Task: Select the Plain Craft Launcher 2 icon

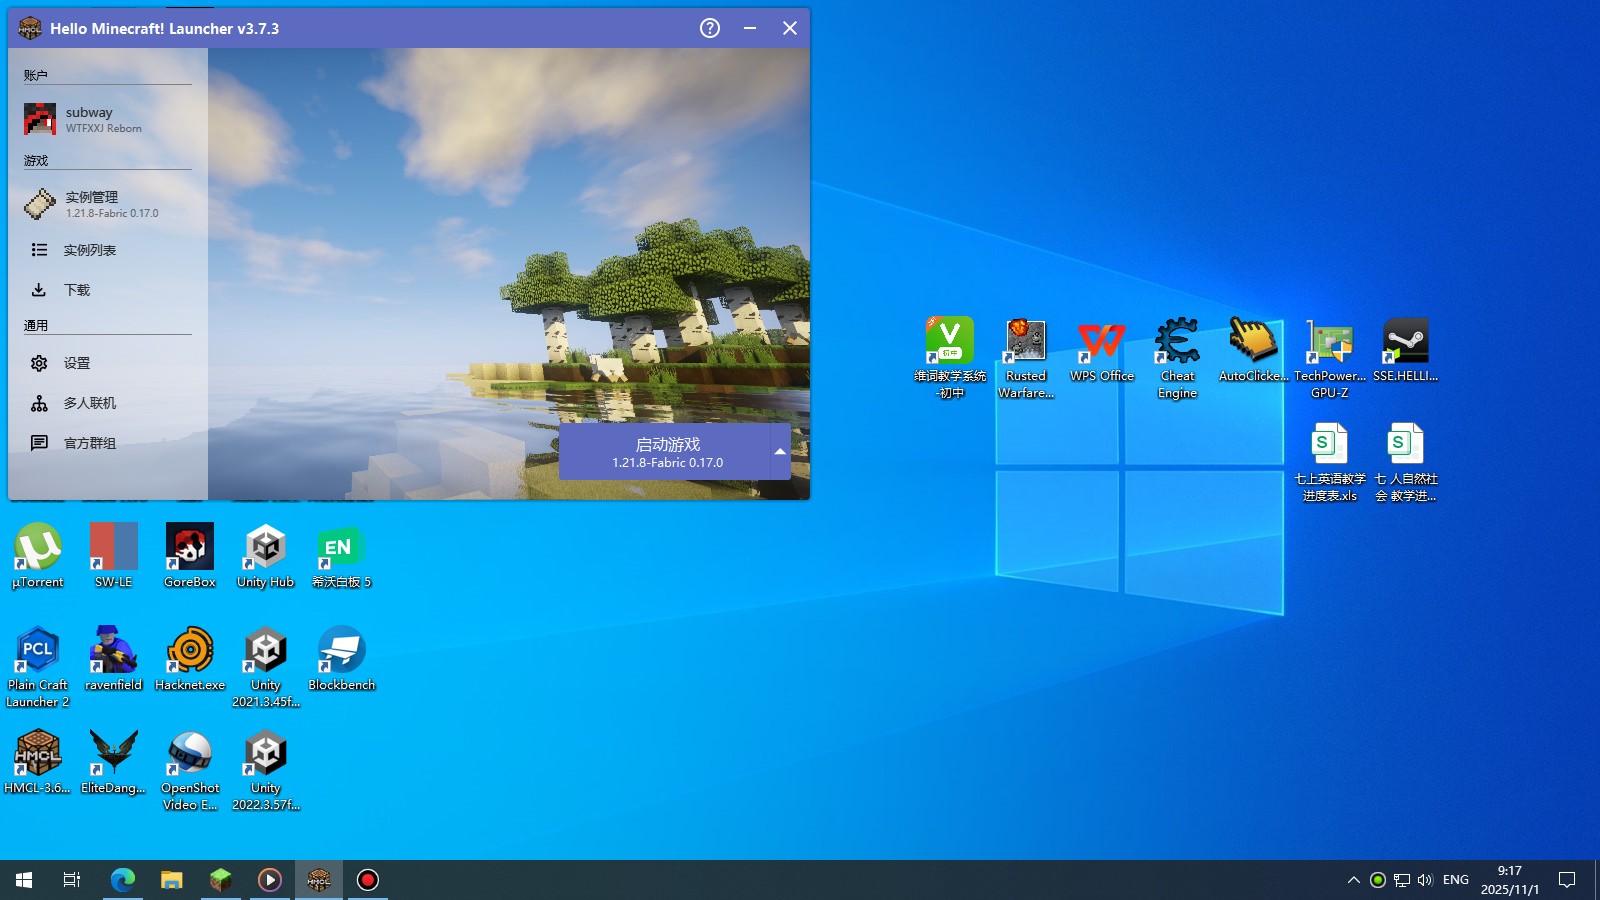Action: 38,665
